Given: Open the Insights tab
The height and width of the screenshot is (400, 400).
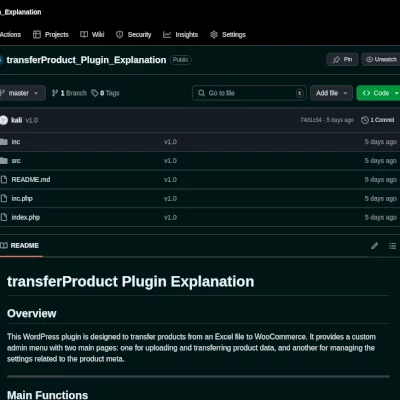Looking at the screenshot, I should point(180,35).
